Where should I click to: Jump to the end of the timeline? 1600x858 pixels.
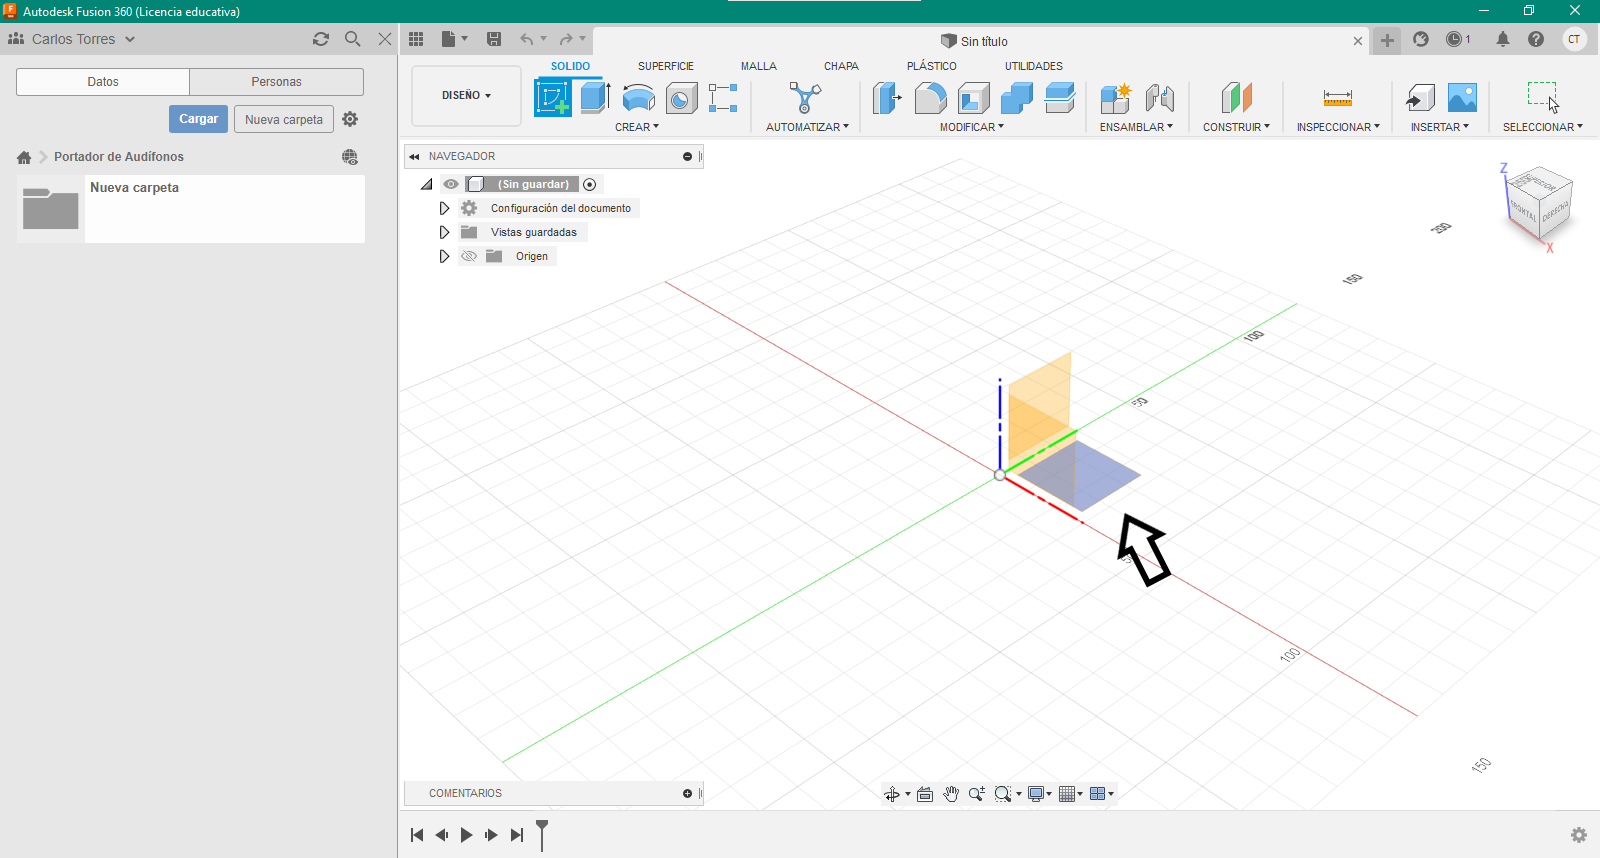[x=516, y=835]
